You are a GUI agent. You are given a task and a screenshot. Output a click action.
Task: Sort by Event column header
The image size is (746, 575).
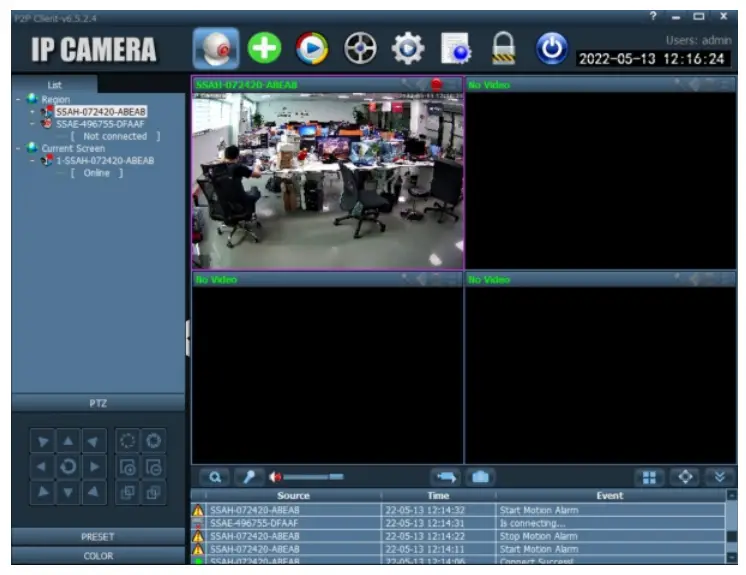pos(610,496)
